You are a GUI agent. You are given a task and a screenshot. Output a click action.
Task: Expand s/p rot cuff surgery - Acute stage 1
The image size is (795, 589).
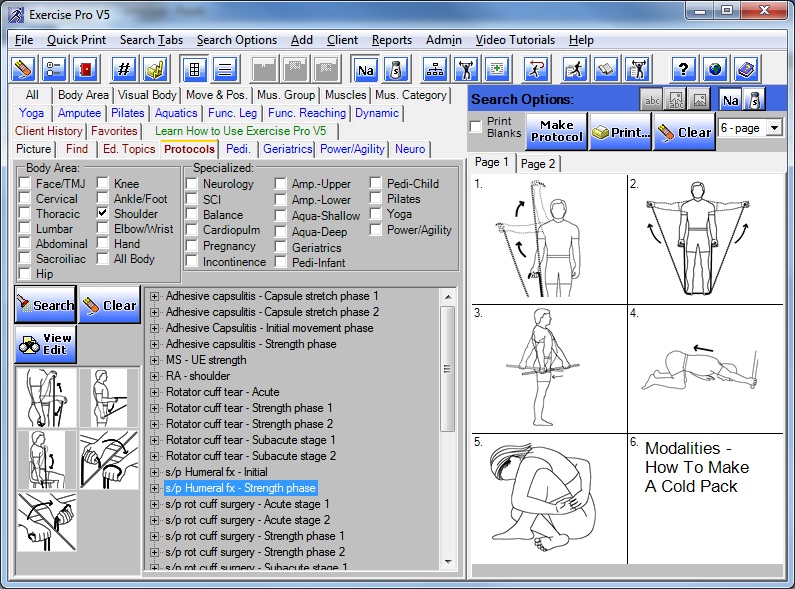tap(154, 504)
